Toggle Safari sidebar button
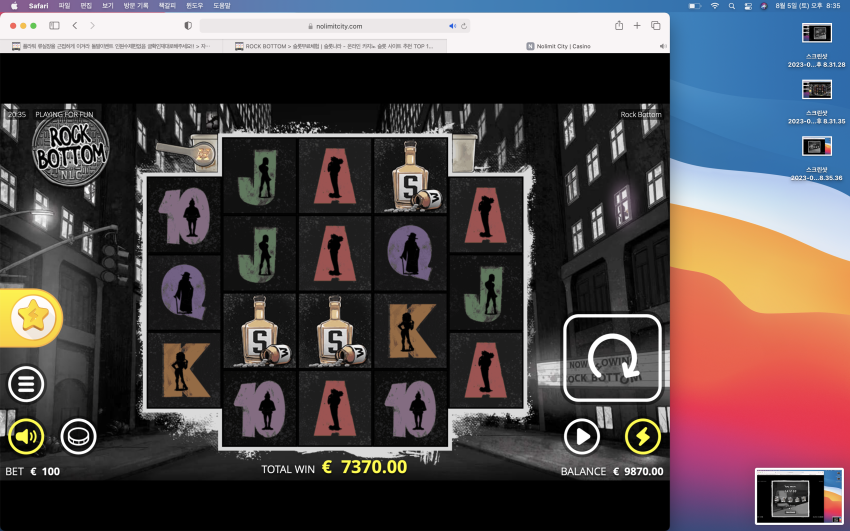Screen dimensions: 850x531 [x=54, y=25]
